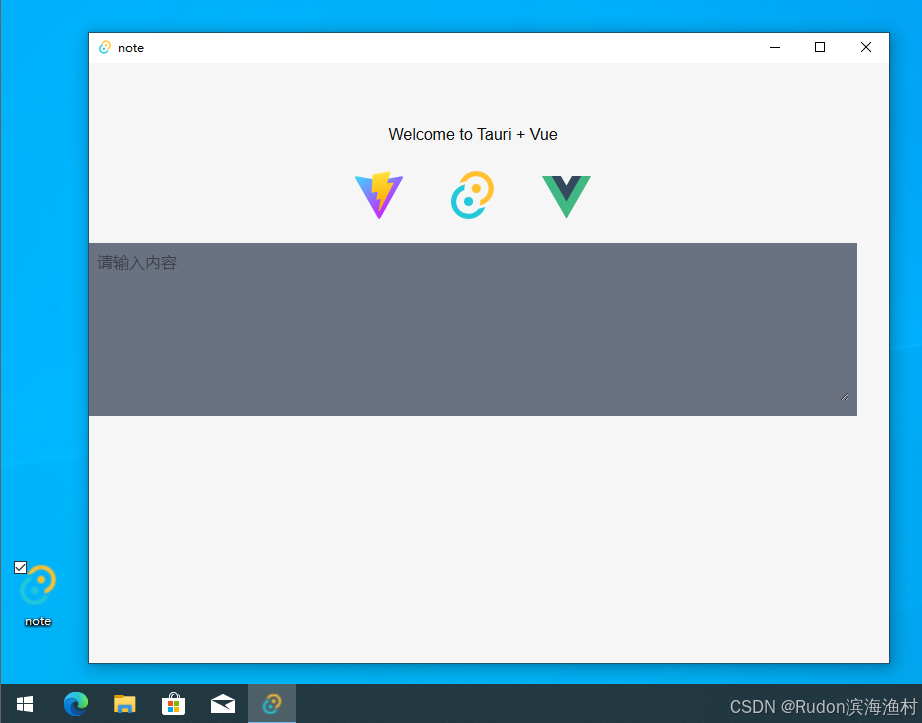Image resolution: width=922 pixels, height=723 pixels.
Task: Open File Explorer from taskbar
Action: pos(125,704)
